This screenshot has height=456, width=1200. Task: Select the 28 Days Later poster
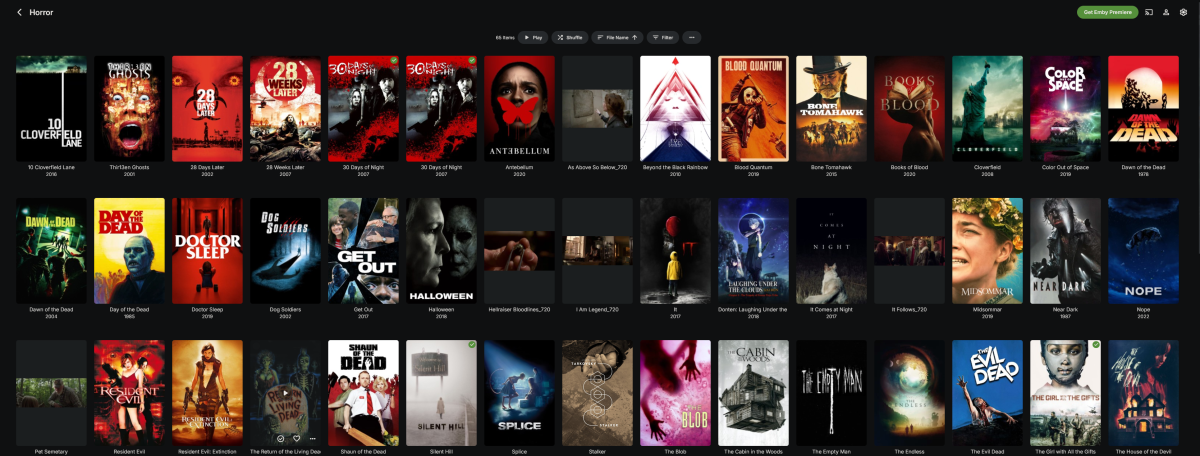click(x=207, y=108)
